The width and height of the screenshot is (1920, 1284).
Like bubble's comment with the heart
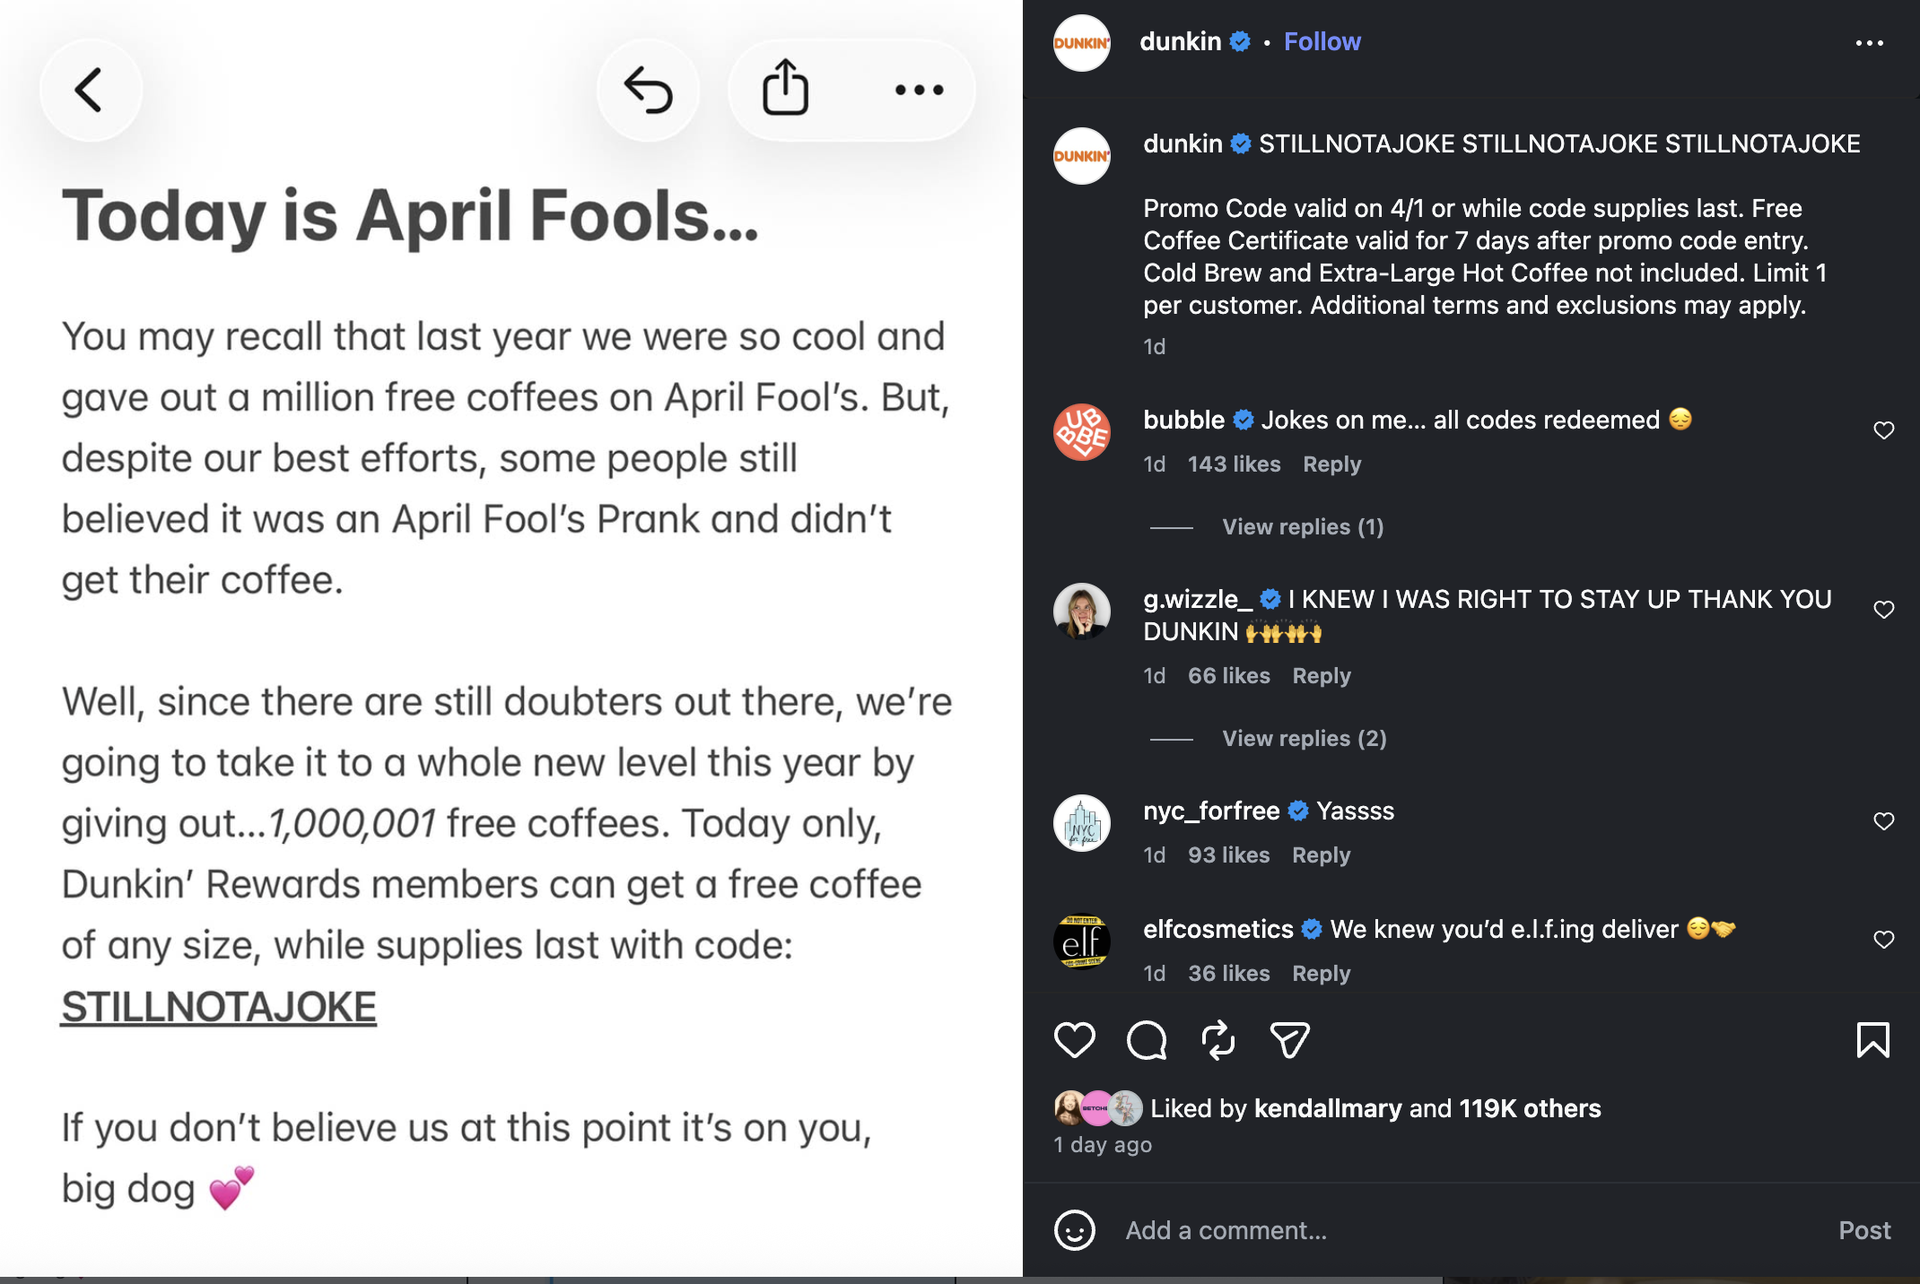(x=1883, y=430)
